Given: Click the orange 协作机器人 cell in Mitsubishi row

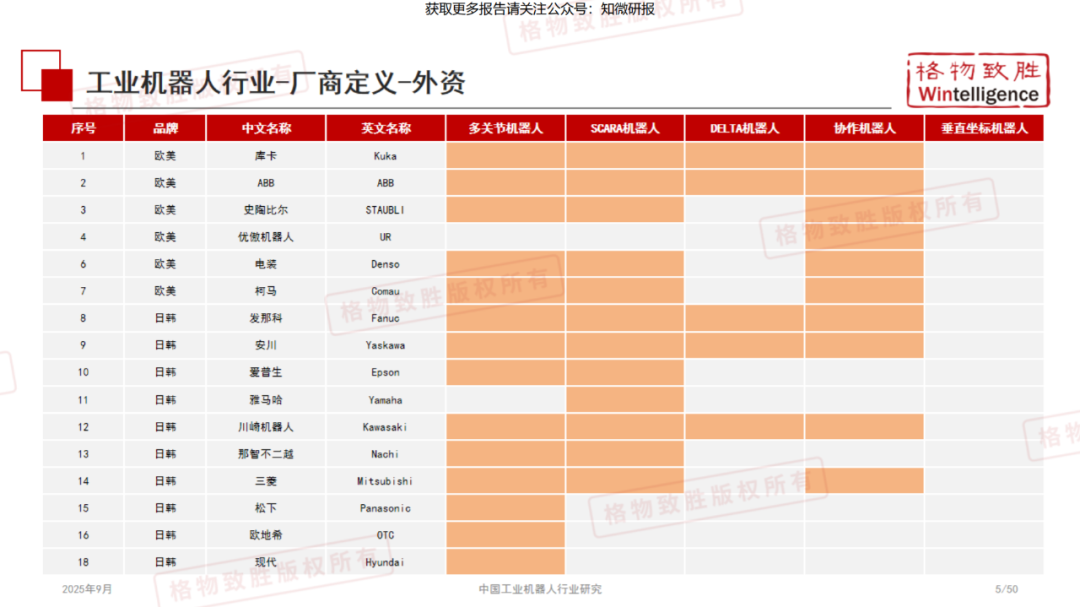Looking at the screenshot, I should (864, 481).
